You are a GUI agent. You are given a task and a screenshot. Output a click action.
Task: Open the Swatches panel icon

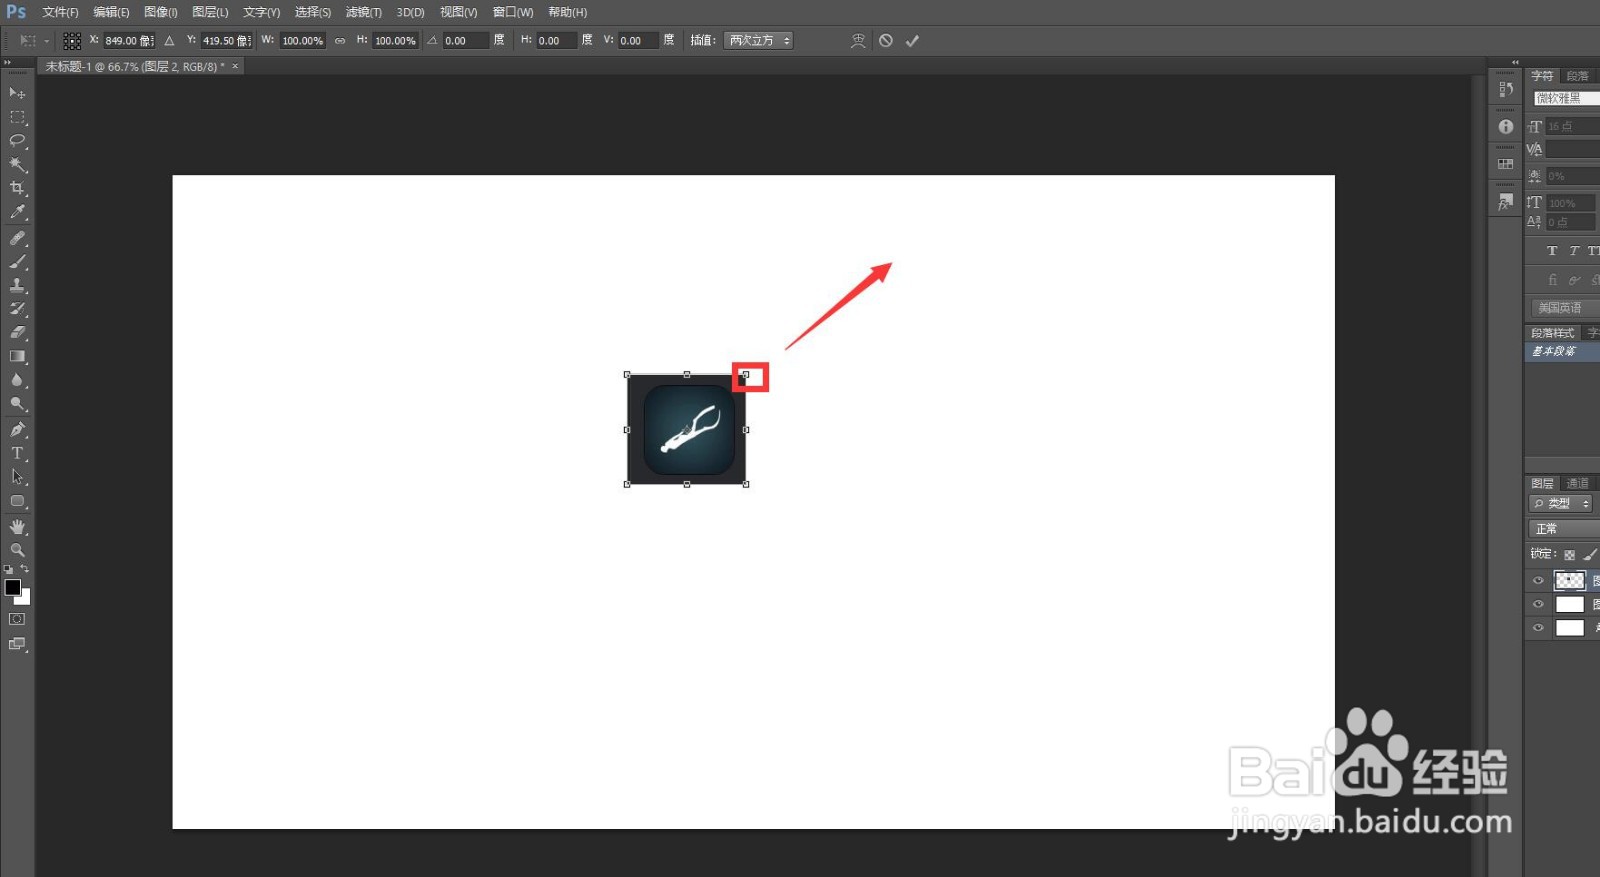[1506, 164]
